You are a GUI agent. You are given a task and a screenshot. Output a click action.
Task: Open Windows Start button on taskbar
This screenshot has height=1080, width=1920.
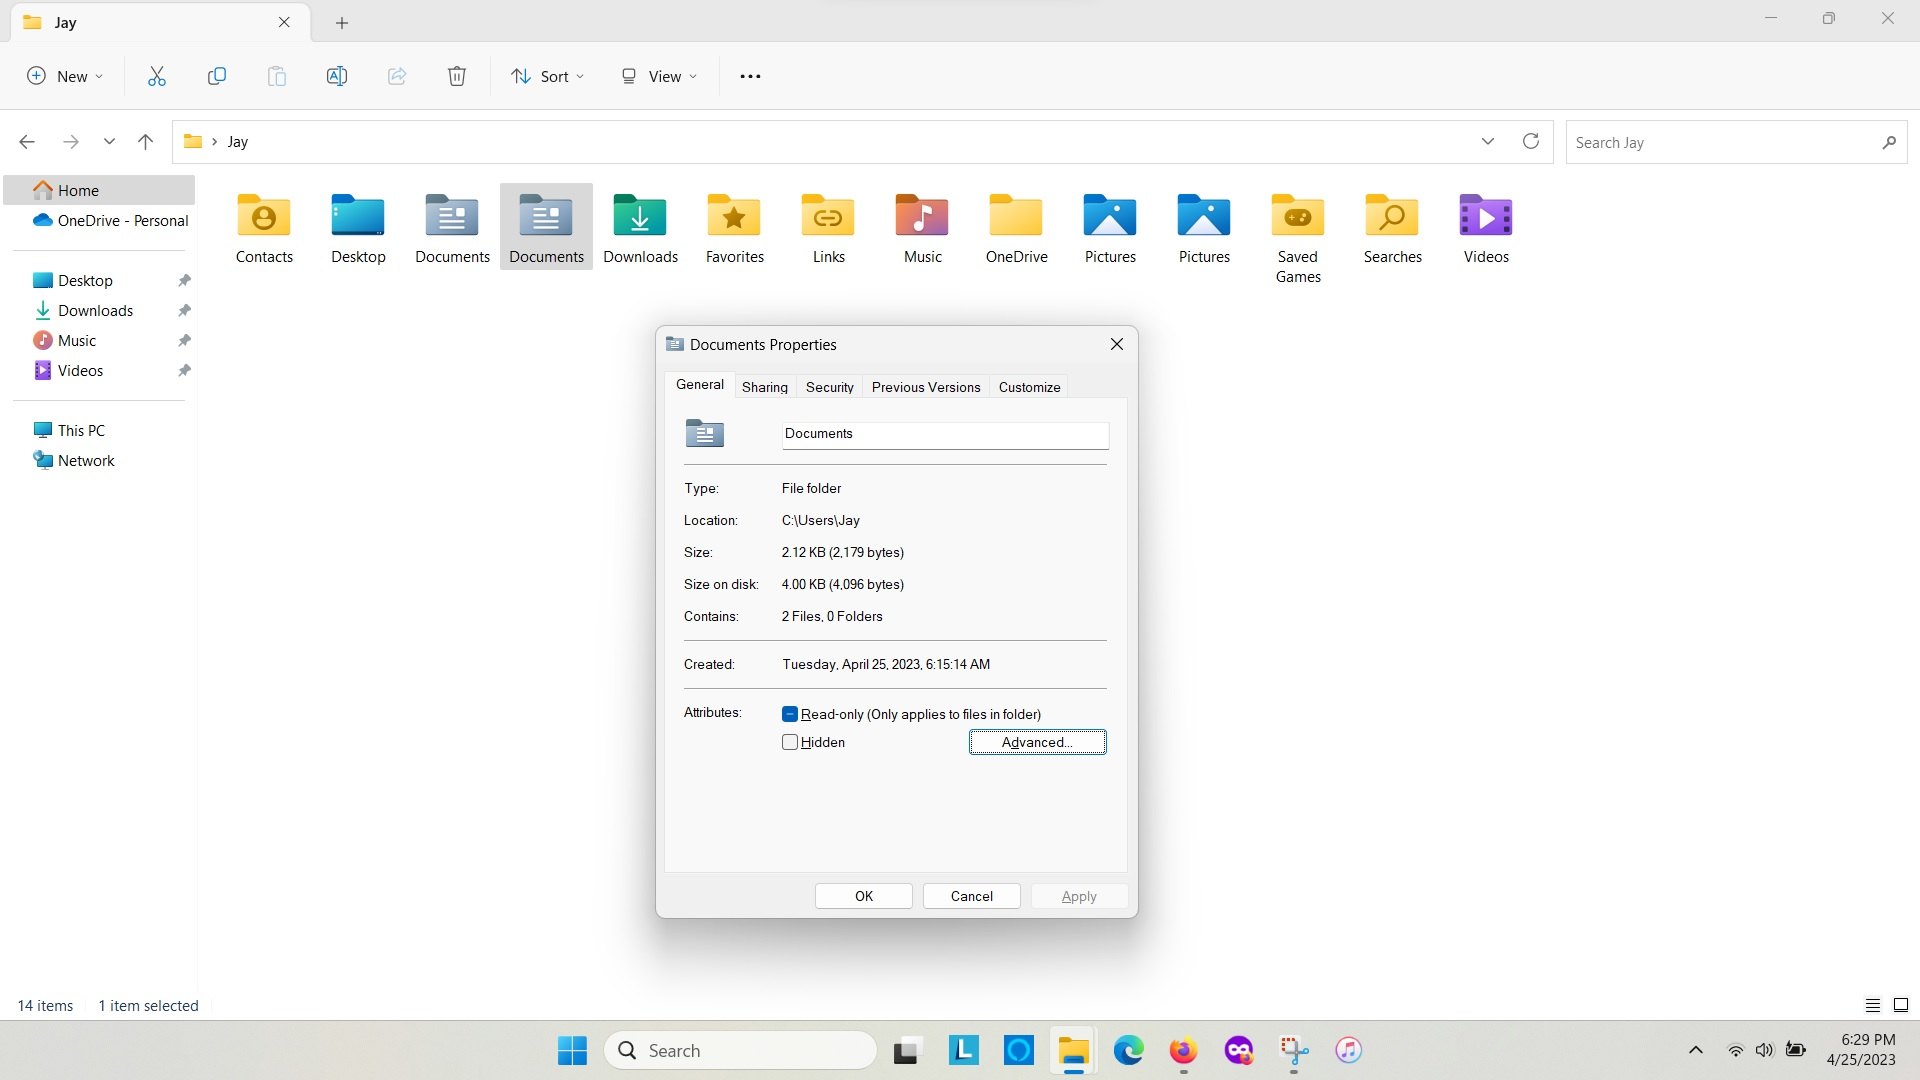click(x=573, y=1050)
